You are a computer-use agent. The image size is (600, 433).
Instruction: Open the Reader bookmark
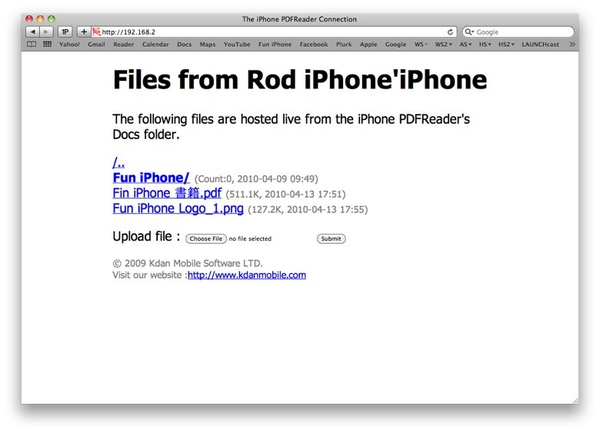click(x=124, y=44)
